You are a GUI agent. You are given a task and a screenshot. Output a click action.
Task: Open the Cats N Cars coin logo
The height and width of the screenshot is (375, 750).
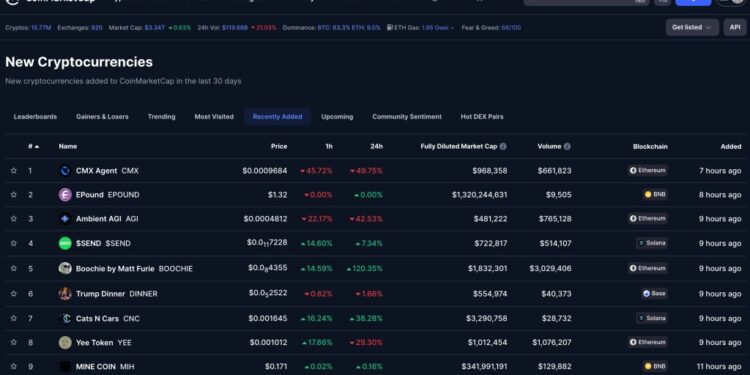tap(65, 318)
